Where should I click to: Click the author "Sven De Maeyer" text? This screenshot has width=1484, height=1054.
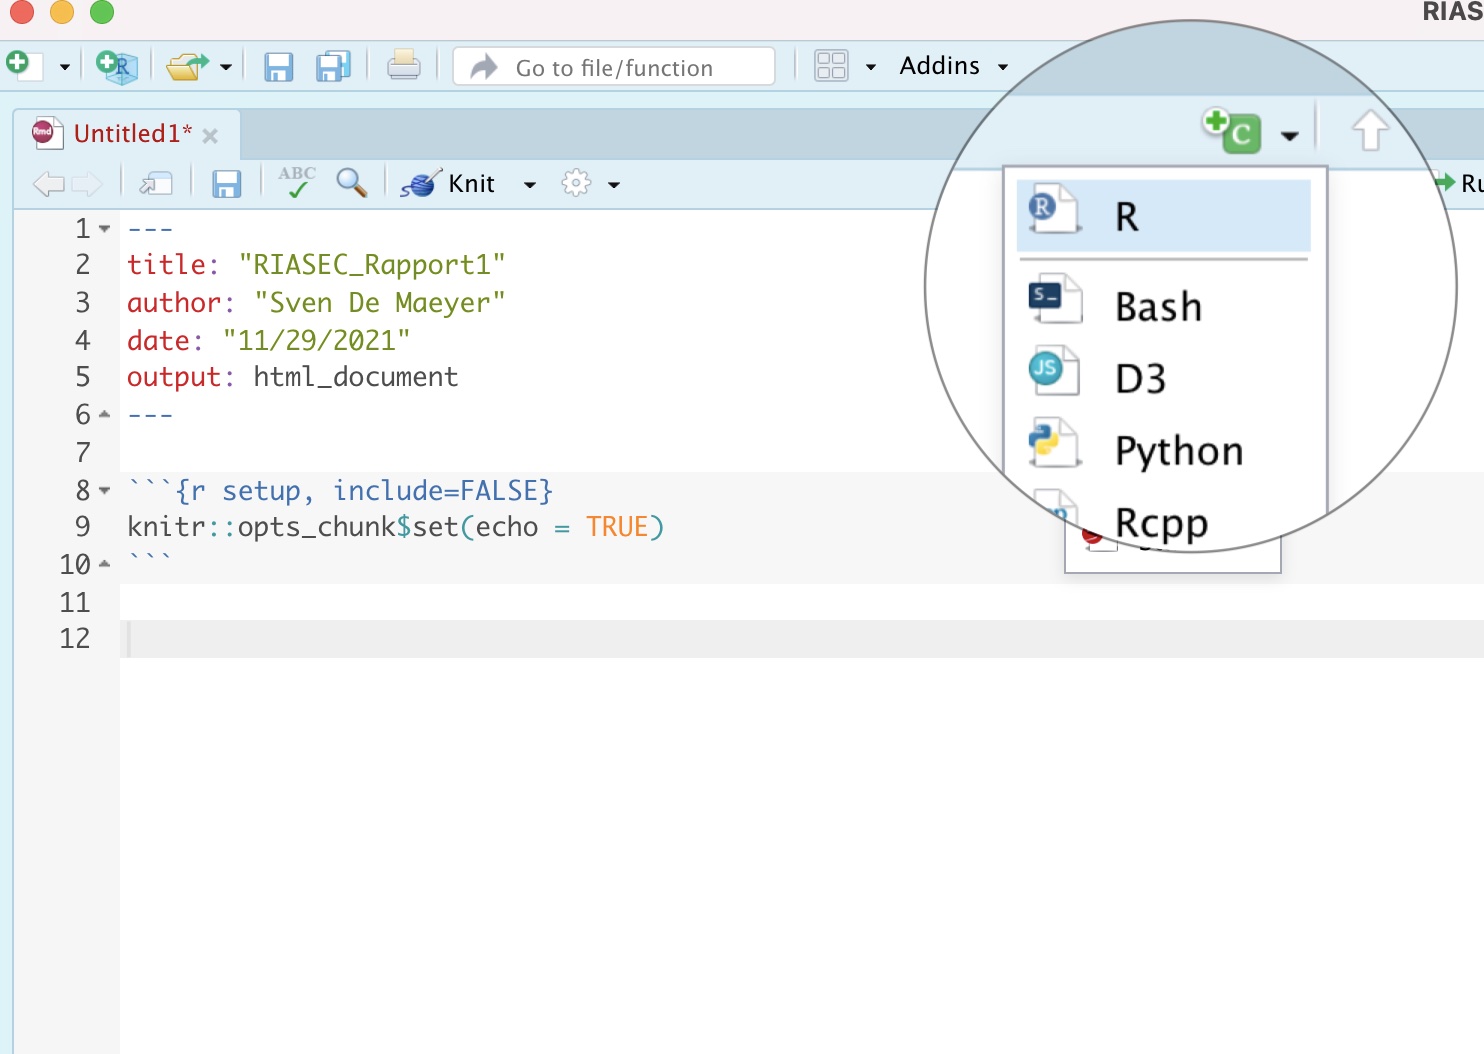380,303
